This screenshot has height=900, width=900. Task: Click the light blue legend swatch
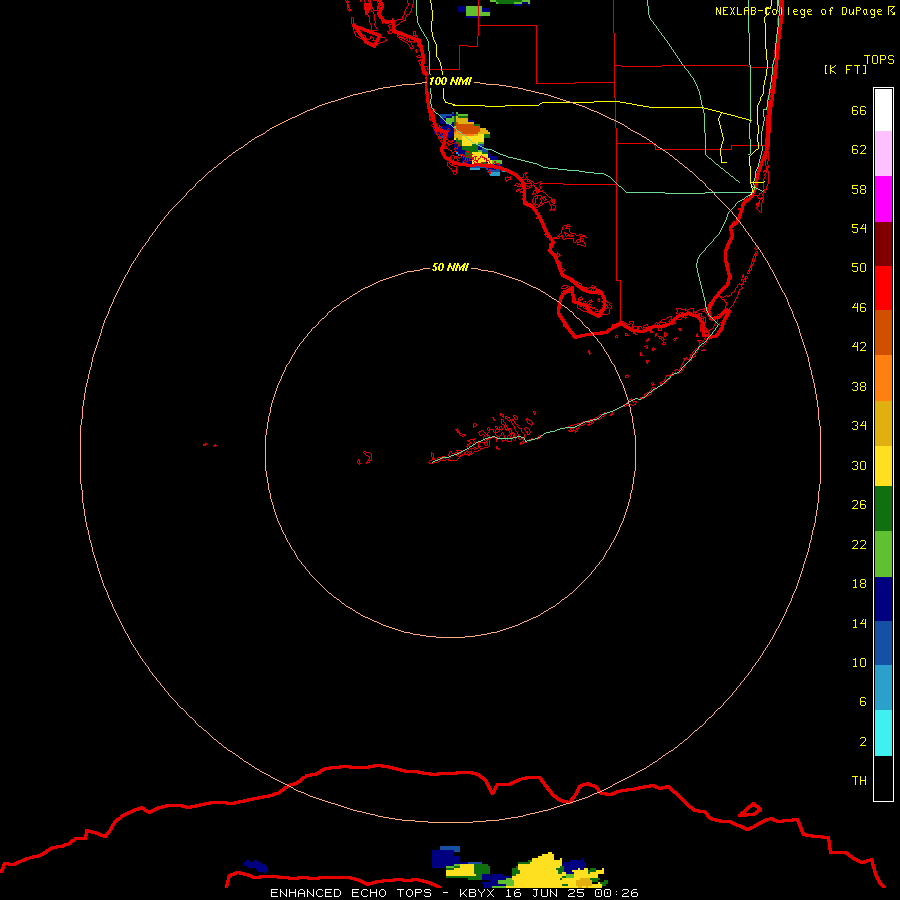(883, 688)
